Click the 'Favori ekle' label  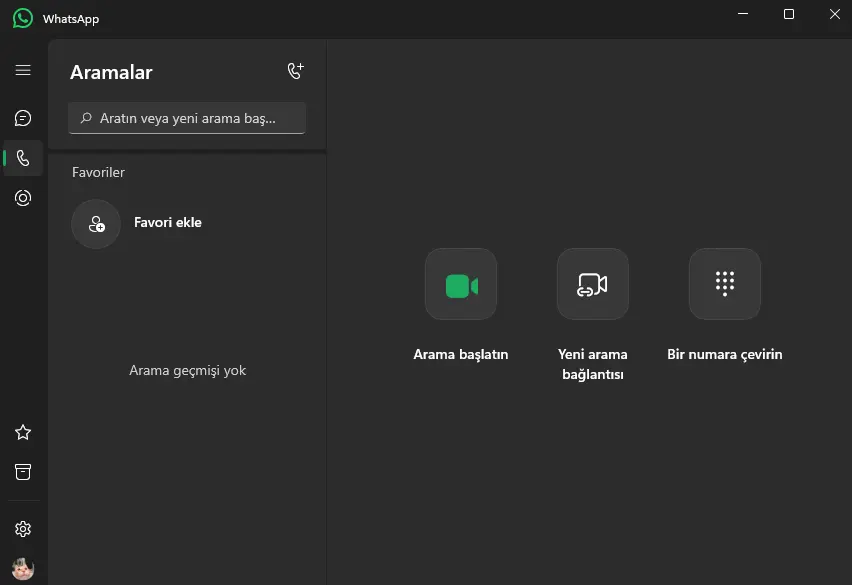(168, 223)
